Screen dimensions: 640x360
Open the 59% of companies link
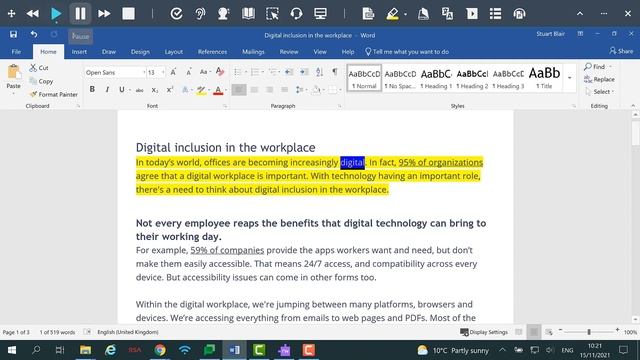[x=227, y=250]
